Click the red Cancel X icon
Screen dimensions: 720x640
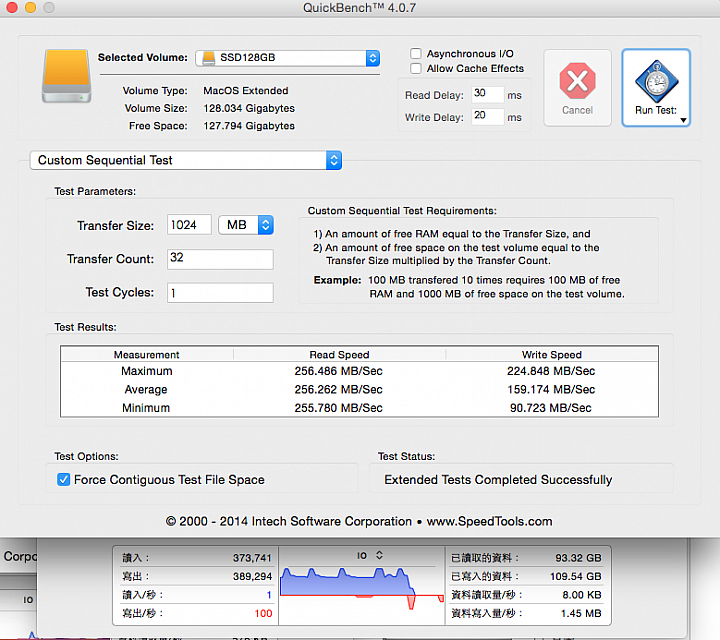coord(577,81)
